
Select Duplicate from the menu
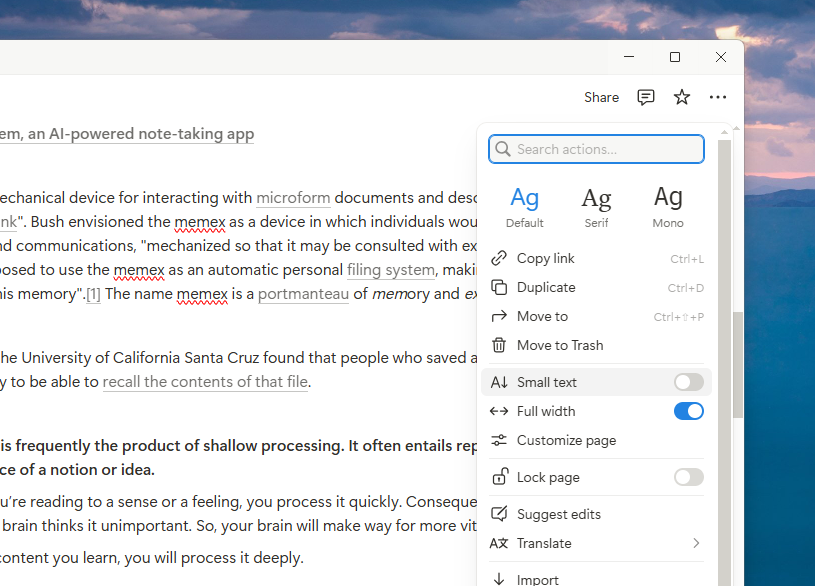click(596, 288)
